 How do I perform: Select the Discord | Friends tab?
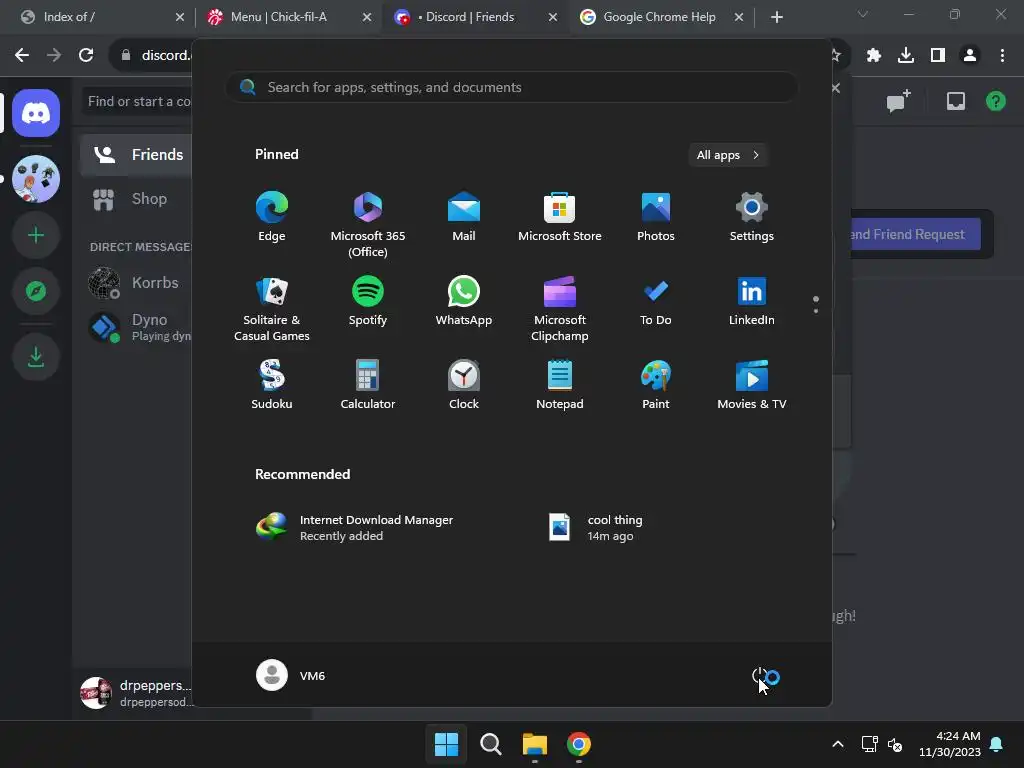475,17
